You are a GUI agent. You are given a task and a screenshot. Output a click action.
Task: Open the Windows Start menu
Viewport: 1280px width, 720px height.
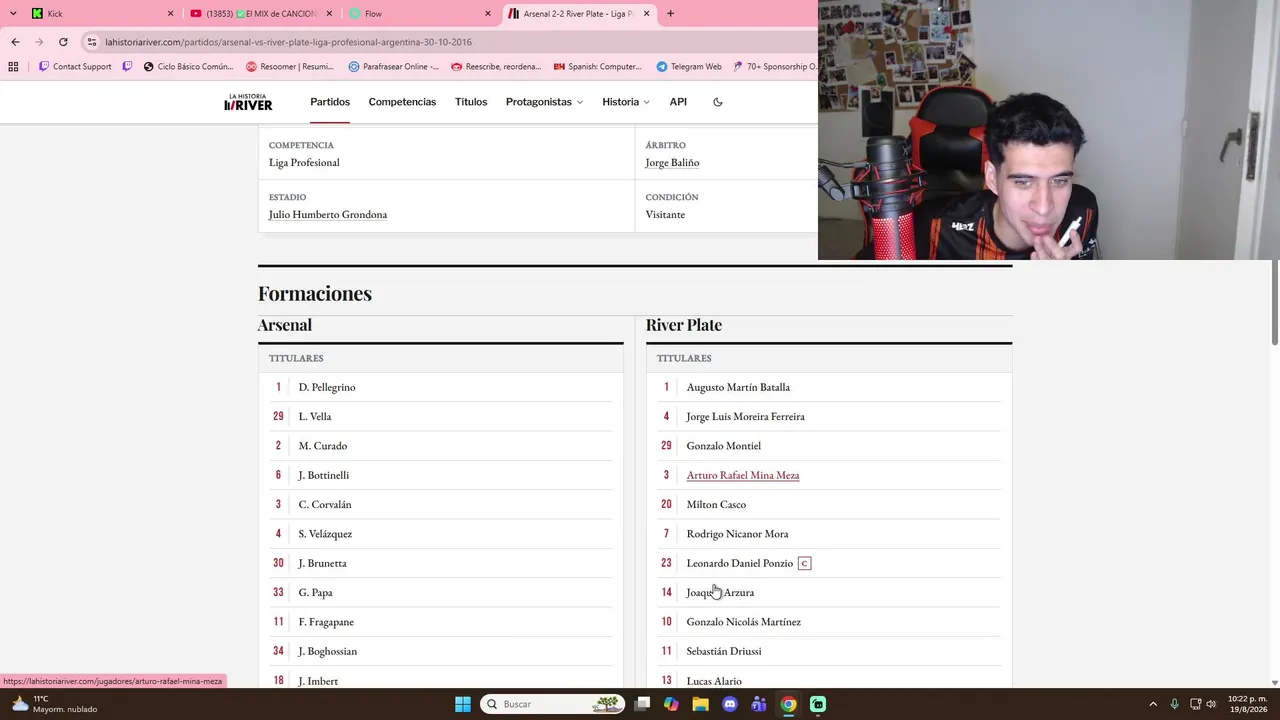click(462, 704)
